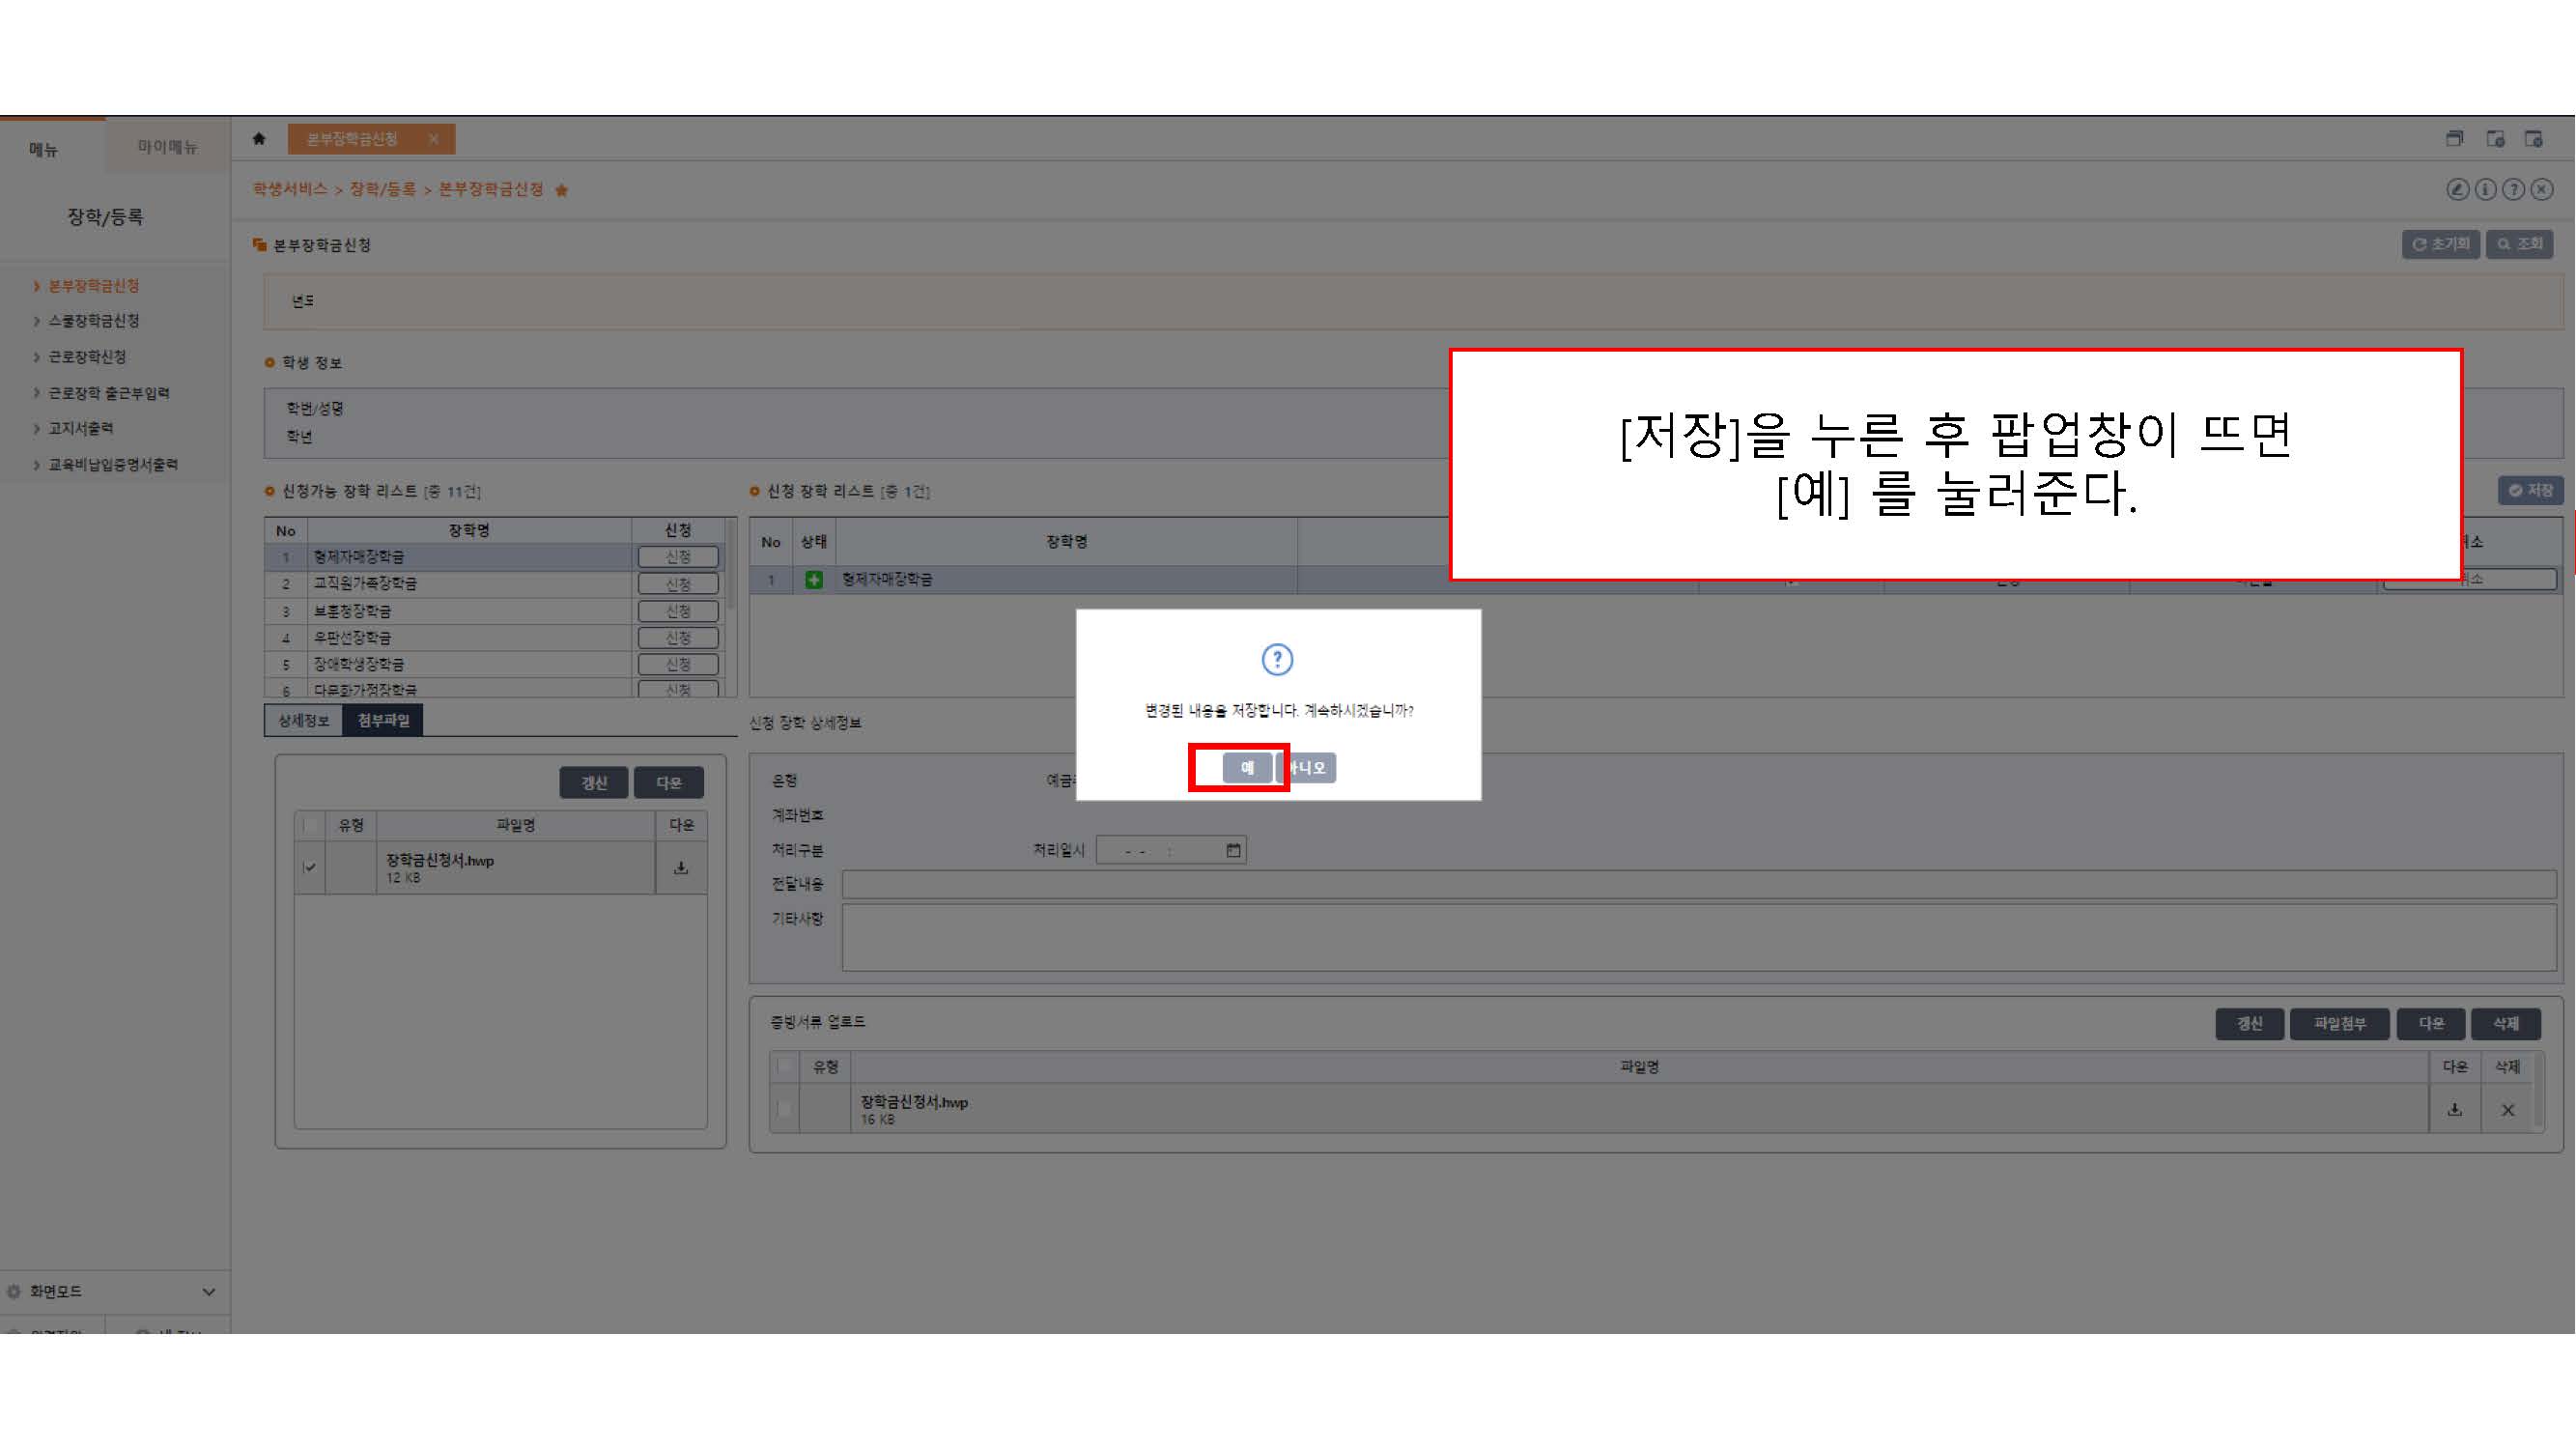The image size is (2576, 1449).
Task: Select the 장애학생장학금 row name
Action: coord(359,664)
